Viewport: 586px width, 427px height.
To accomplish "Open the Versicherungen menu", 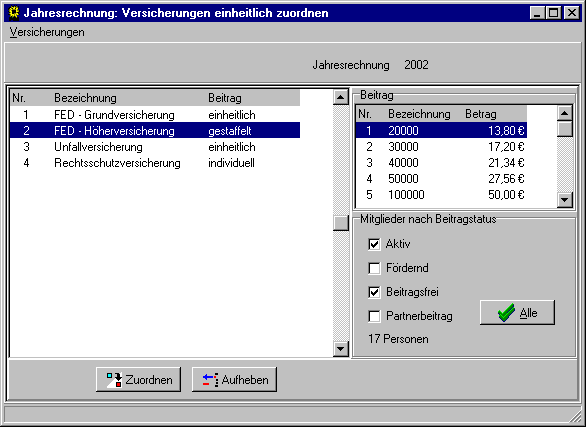I will (47, 32).
